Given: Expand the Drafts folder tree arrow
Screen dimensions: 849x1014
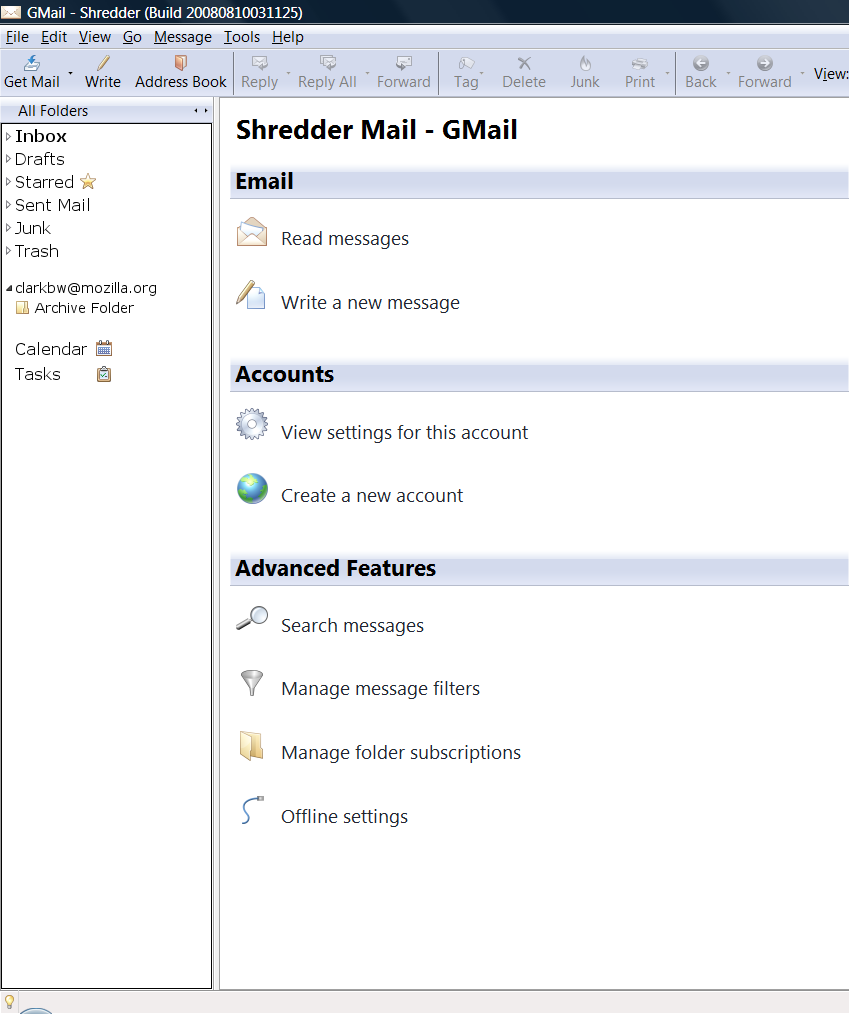Looking at the screenshot, I should click(8, 158).
